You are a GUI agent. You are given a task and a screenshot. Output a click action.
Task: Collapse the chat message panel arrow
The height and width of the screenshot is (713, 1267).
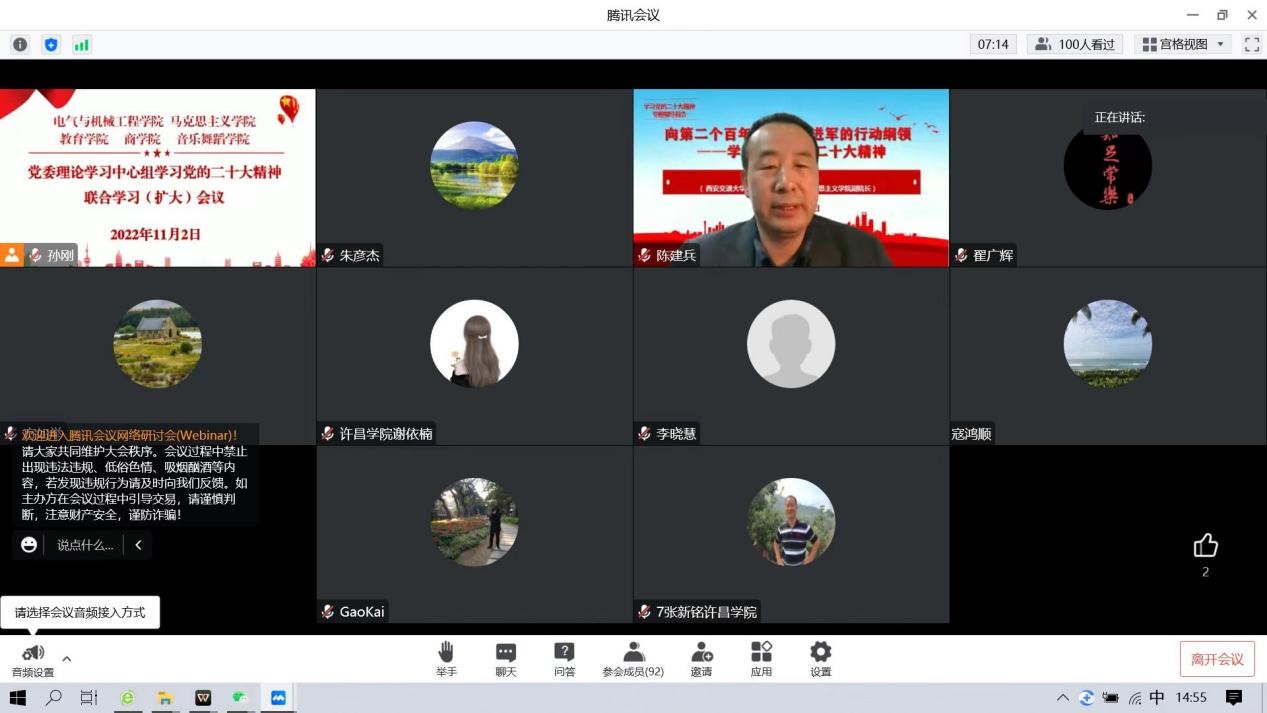coord(138,545)
